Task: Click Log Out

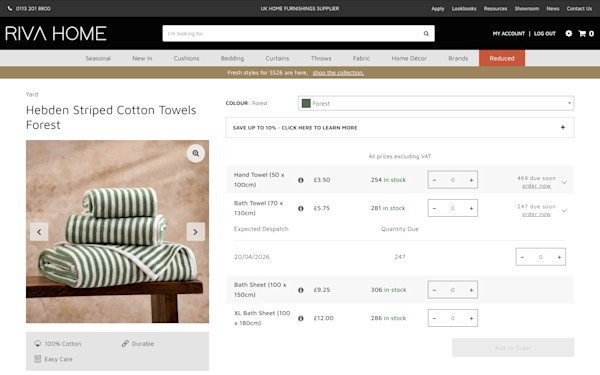Action: pos(545,34)
